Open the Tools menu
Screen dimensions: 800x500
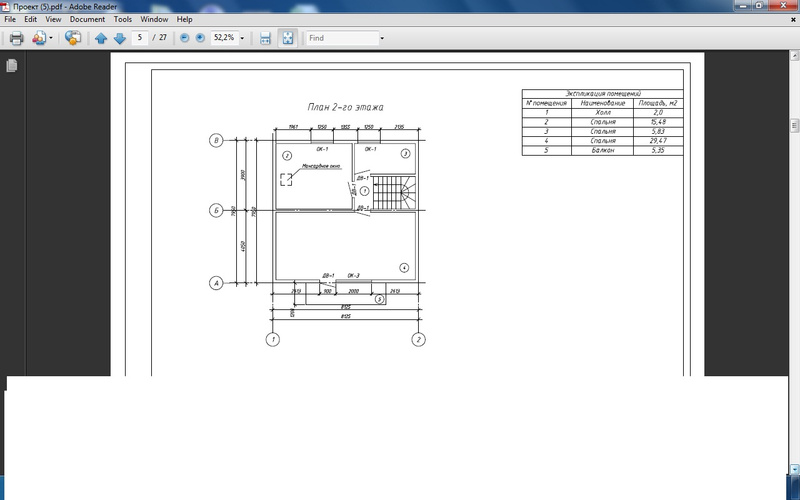(x=122, y=19)
